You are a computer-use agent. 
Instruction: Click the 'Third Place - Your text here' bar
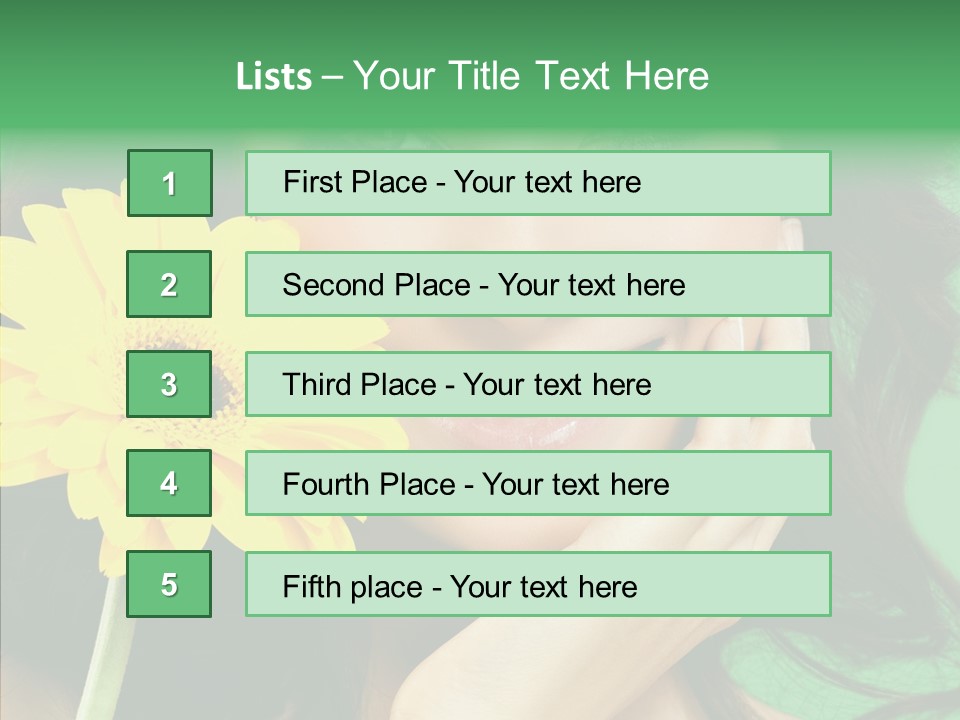[x=538, y=384]
